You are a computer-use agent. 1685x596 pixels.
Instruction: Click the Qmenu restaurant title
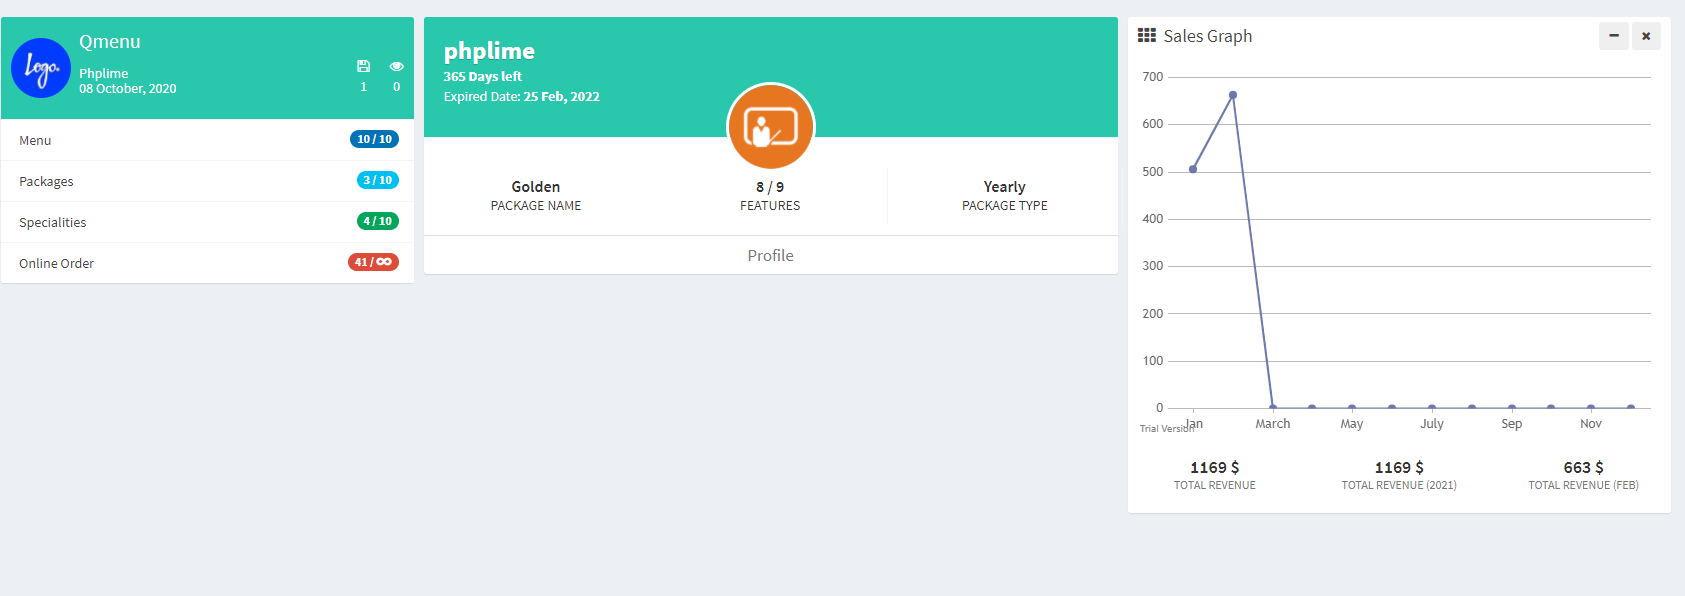(110, 42)
